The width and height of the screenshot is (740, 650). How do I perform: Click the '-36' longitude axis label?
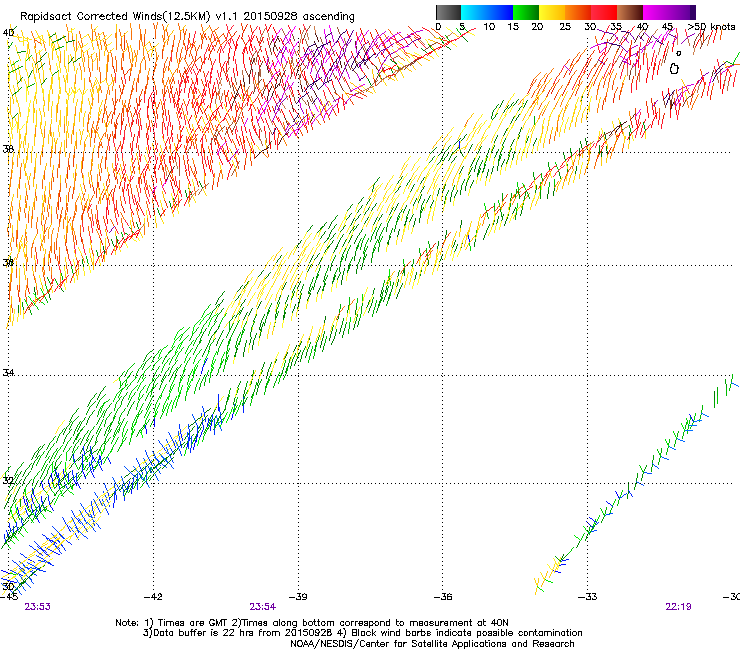point(443,596)
